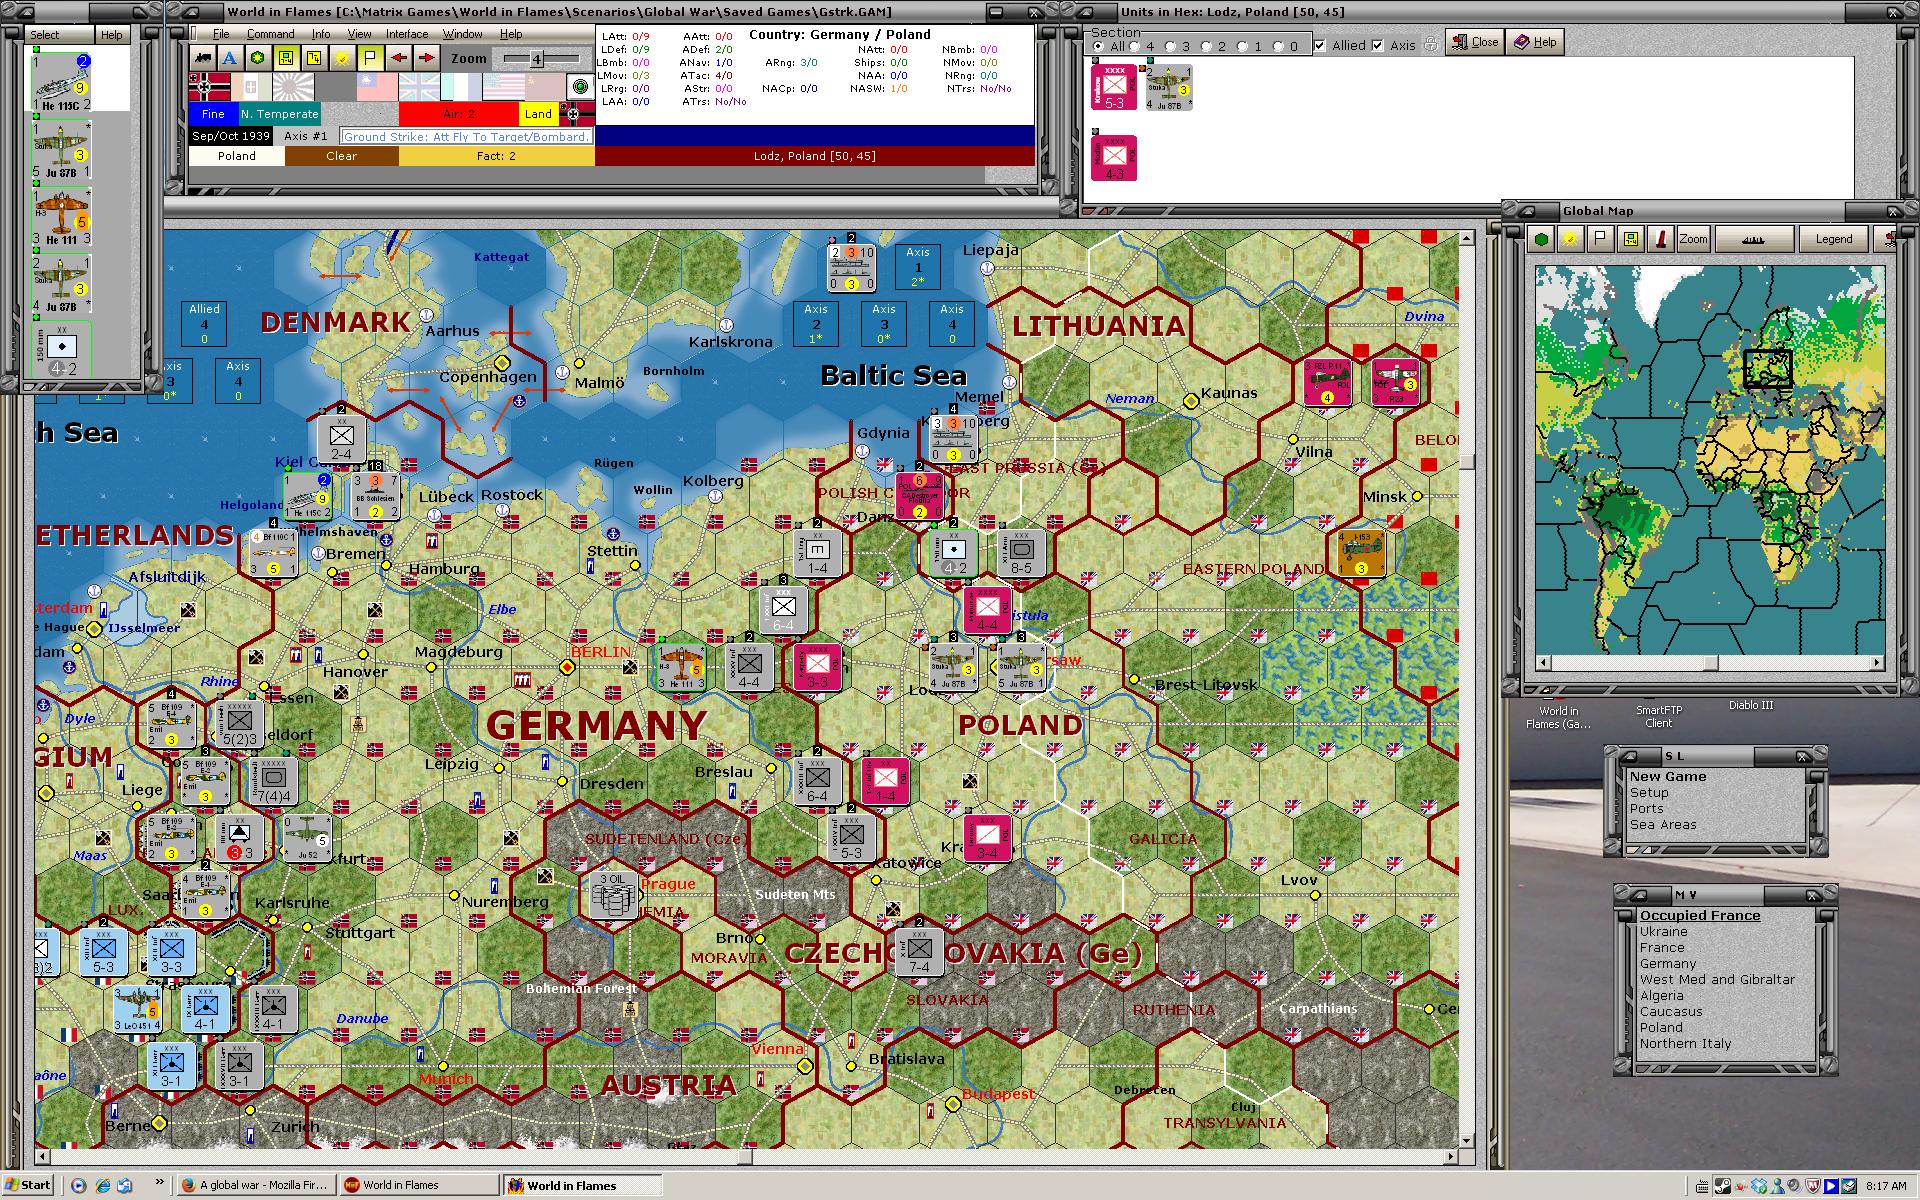Click the red left arrow toolbar icon
Screen dimensions: 1920x1200
coord(399,58)
